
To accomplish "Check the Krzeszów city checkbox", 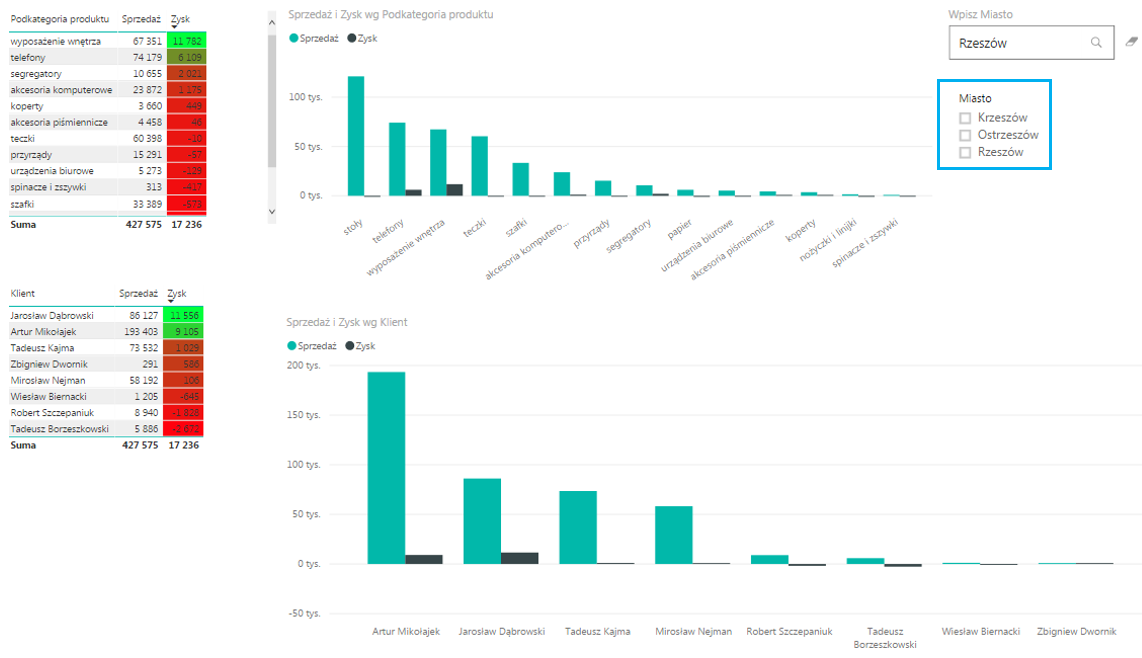I will [x=965, y=118].
